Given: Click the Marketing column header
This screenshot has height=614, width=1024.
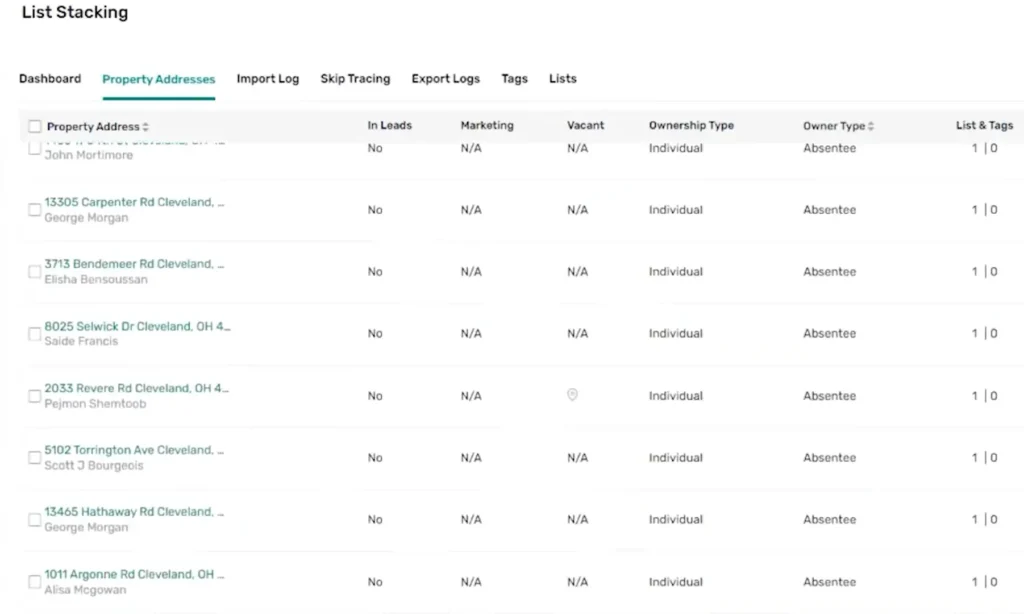Looking at the screenshot, I should [487, 125].
